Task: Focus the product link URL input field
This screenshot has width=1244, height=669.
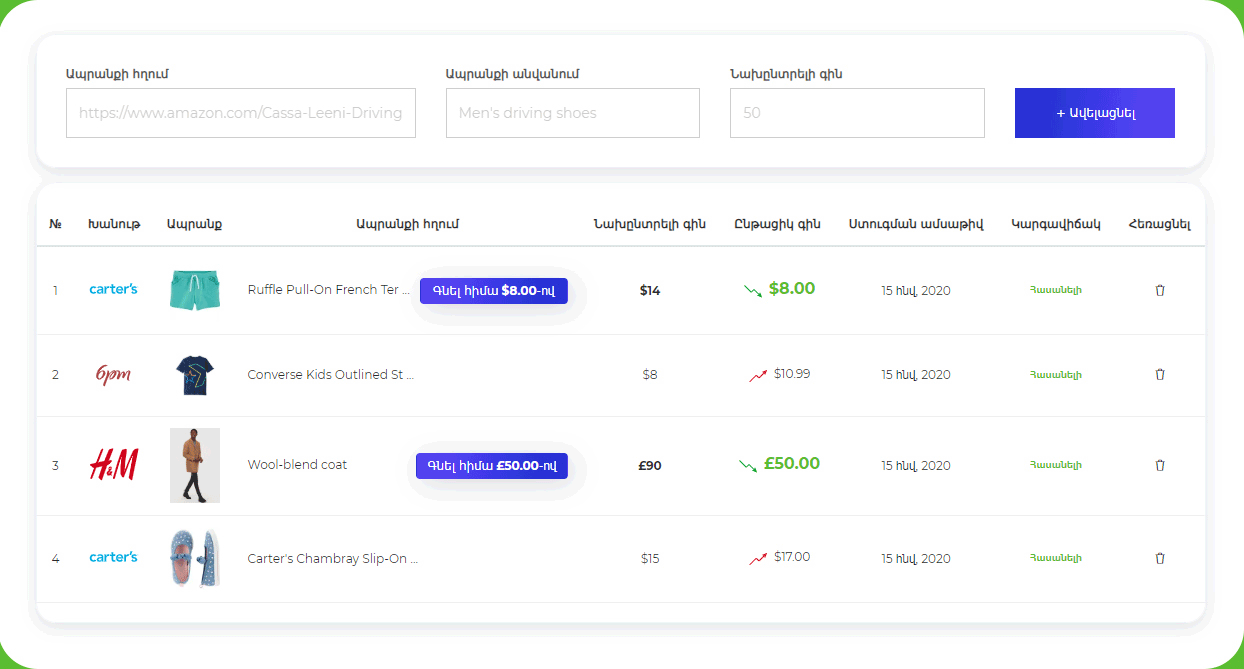Action: tap(241, 113)
